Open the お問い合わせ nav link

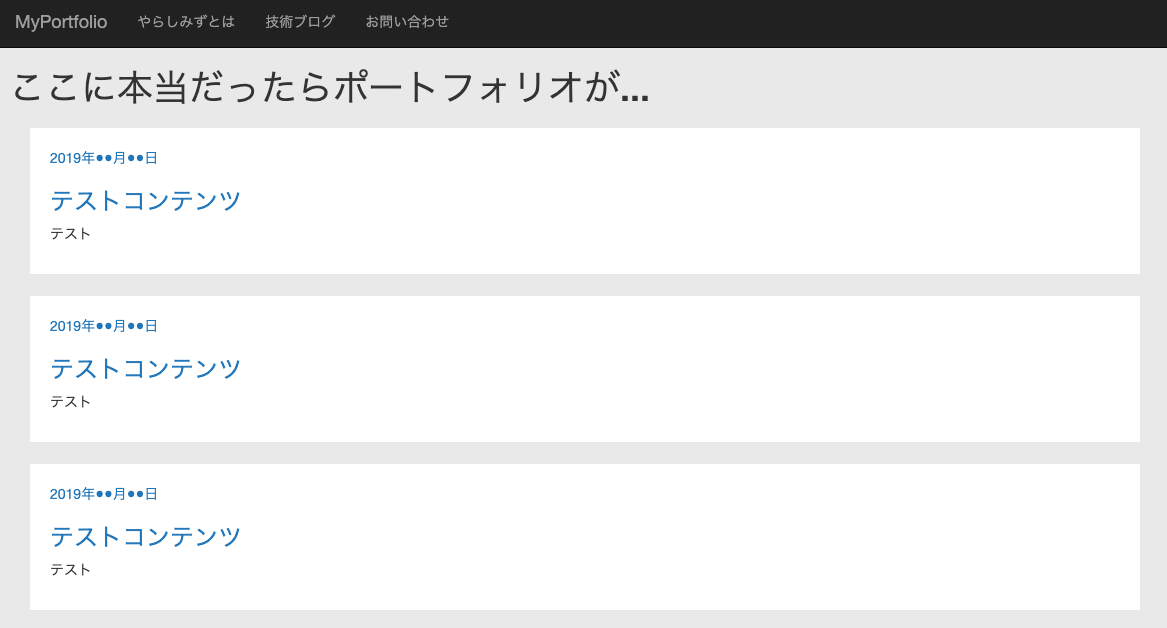[x=407, y=22]
